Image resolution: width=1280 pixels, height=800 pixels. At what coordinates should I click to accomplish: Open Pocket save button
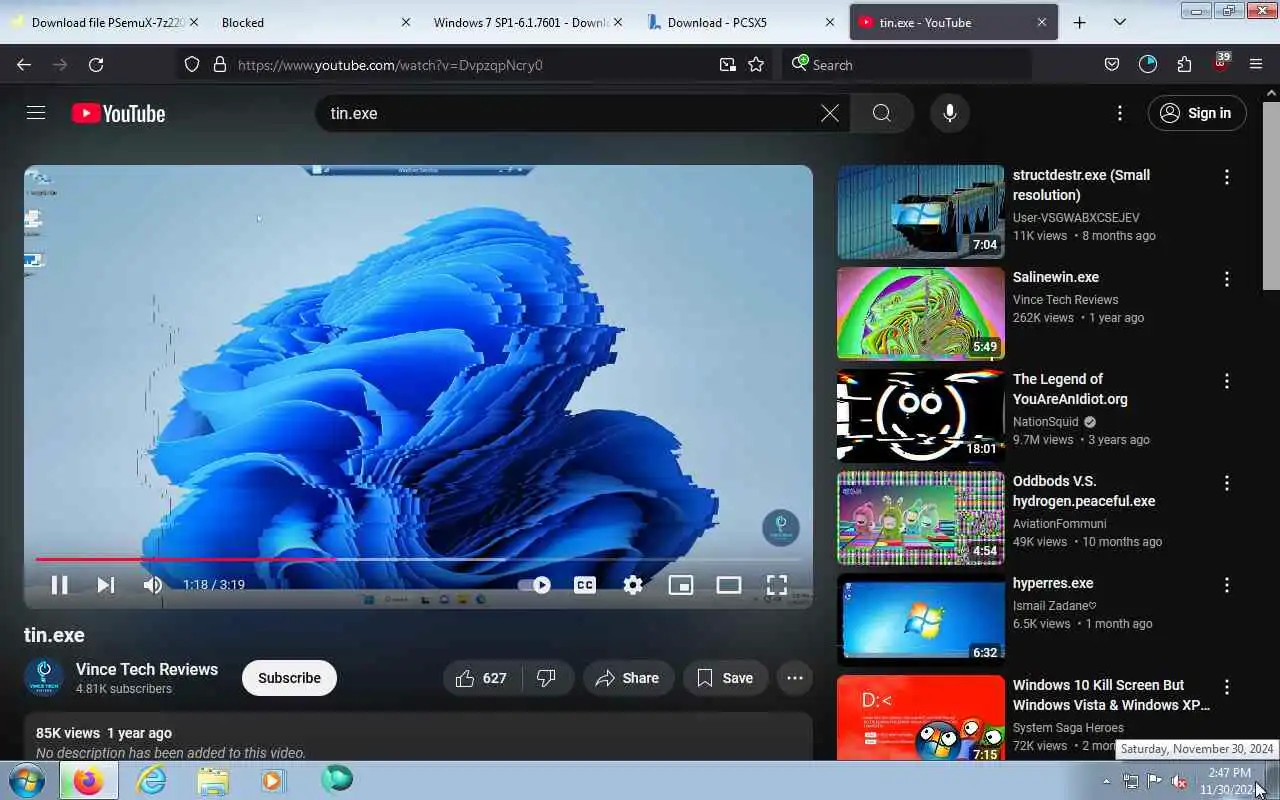[1112, 65]
